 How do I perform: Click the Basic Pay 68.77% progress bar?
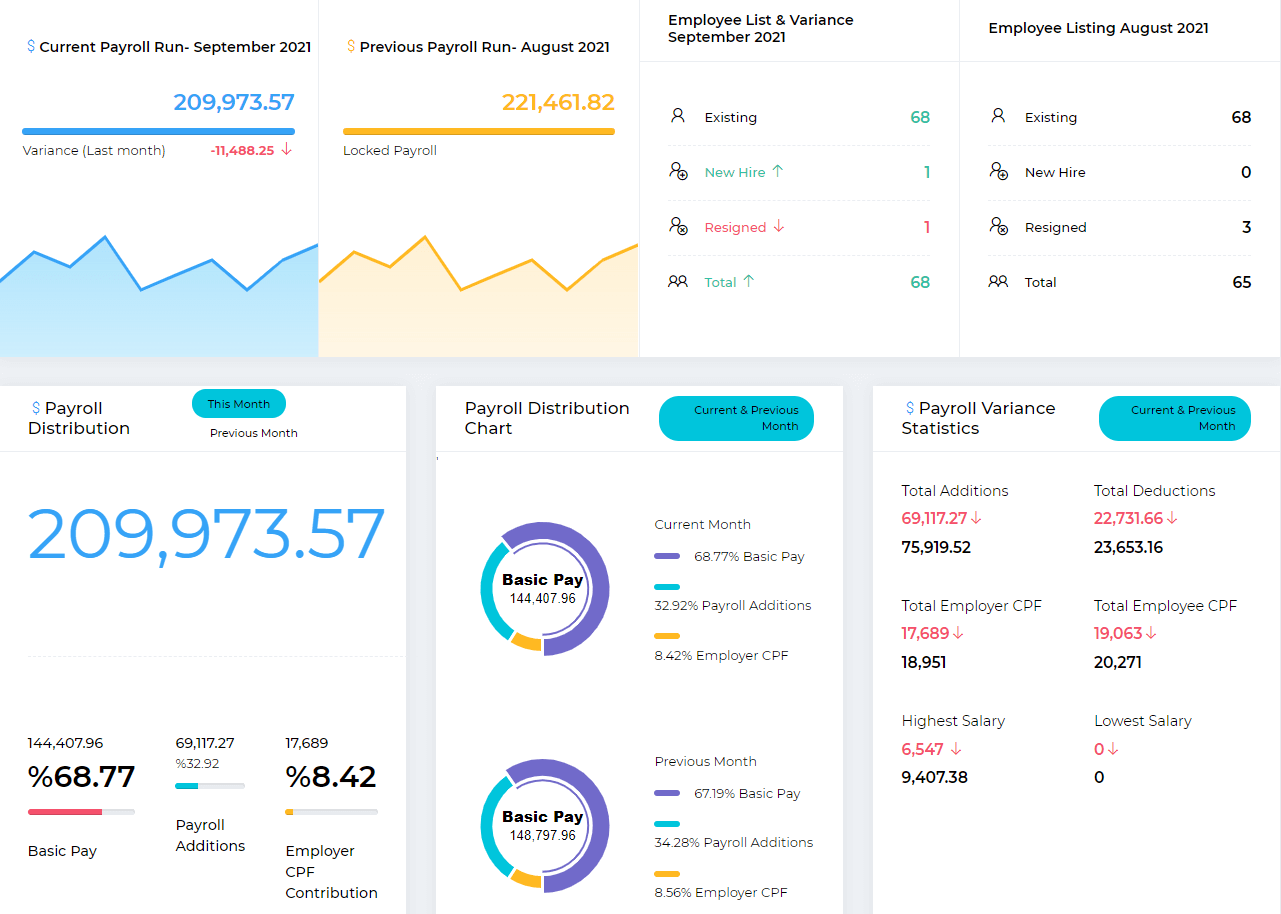(81, 811)
